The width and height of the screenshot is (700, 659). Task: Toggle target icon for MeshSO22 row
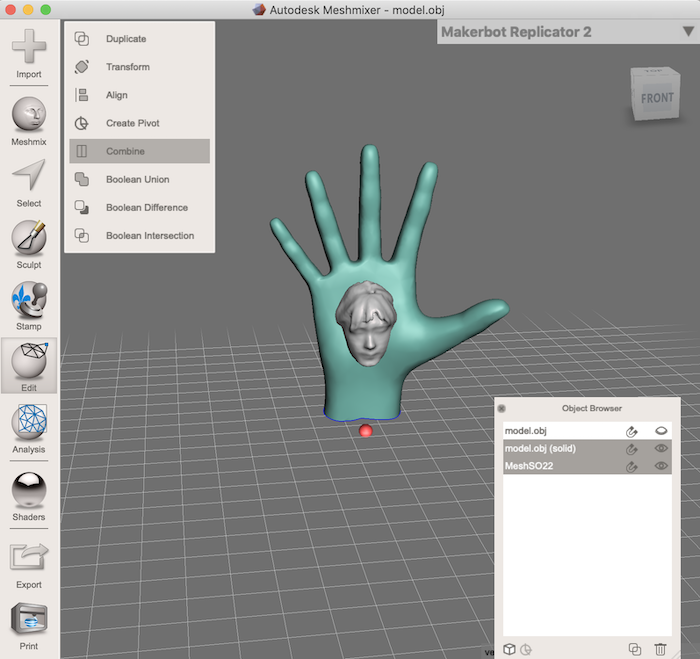coord(632,467)
